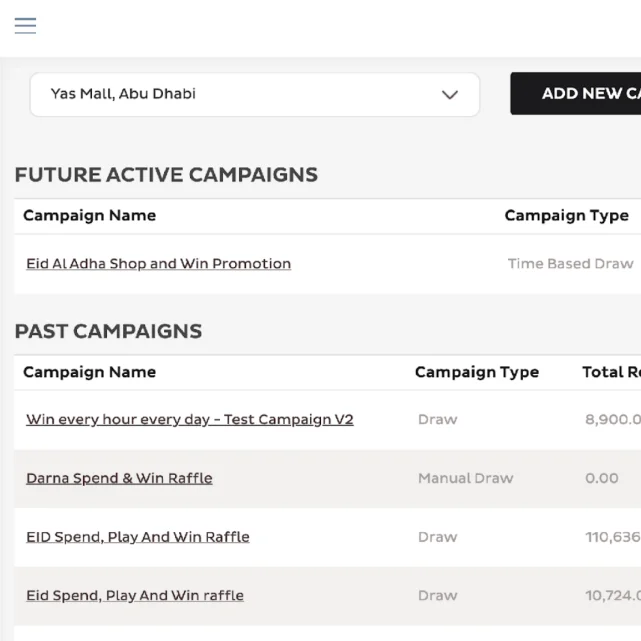The image size is (641, 641).
Task: Click the Future Active Campaigns heading
Action: 166,175
